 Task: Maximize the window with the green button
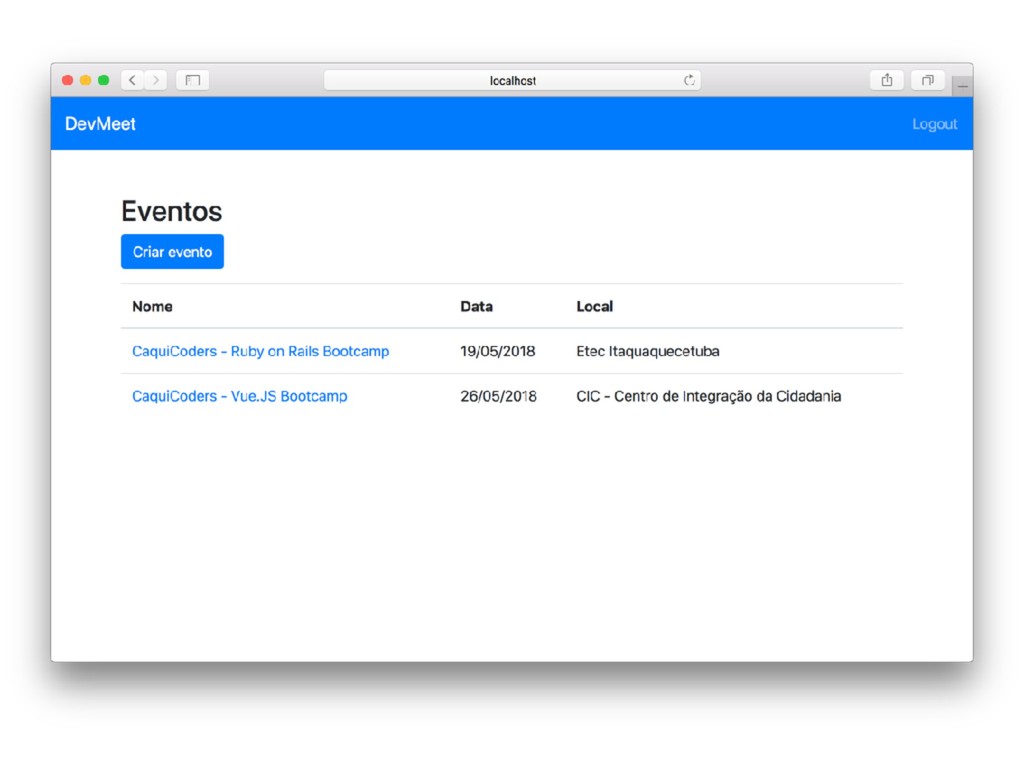coord(103,80)
